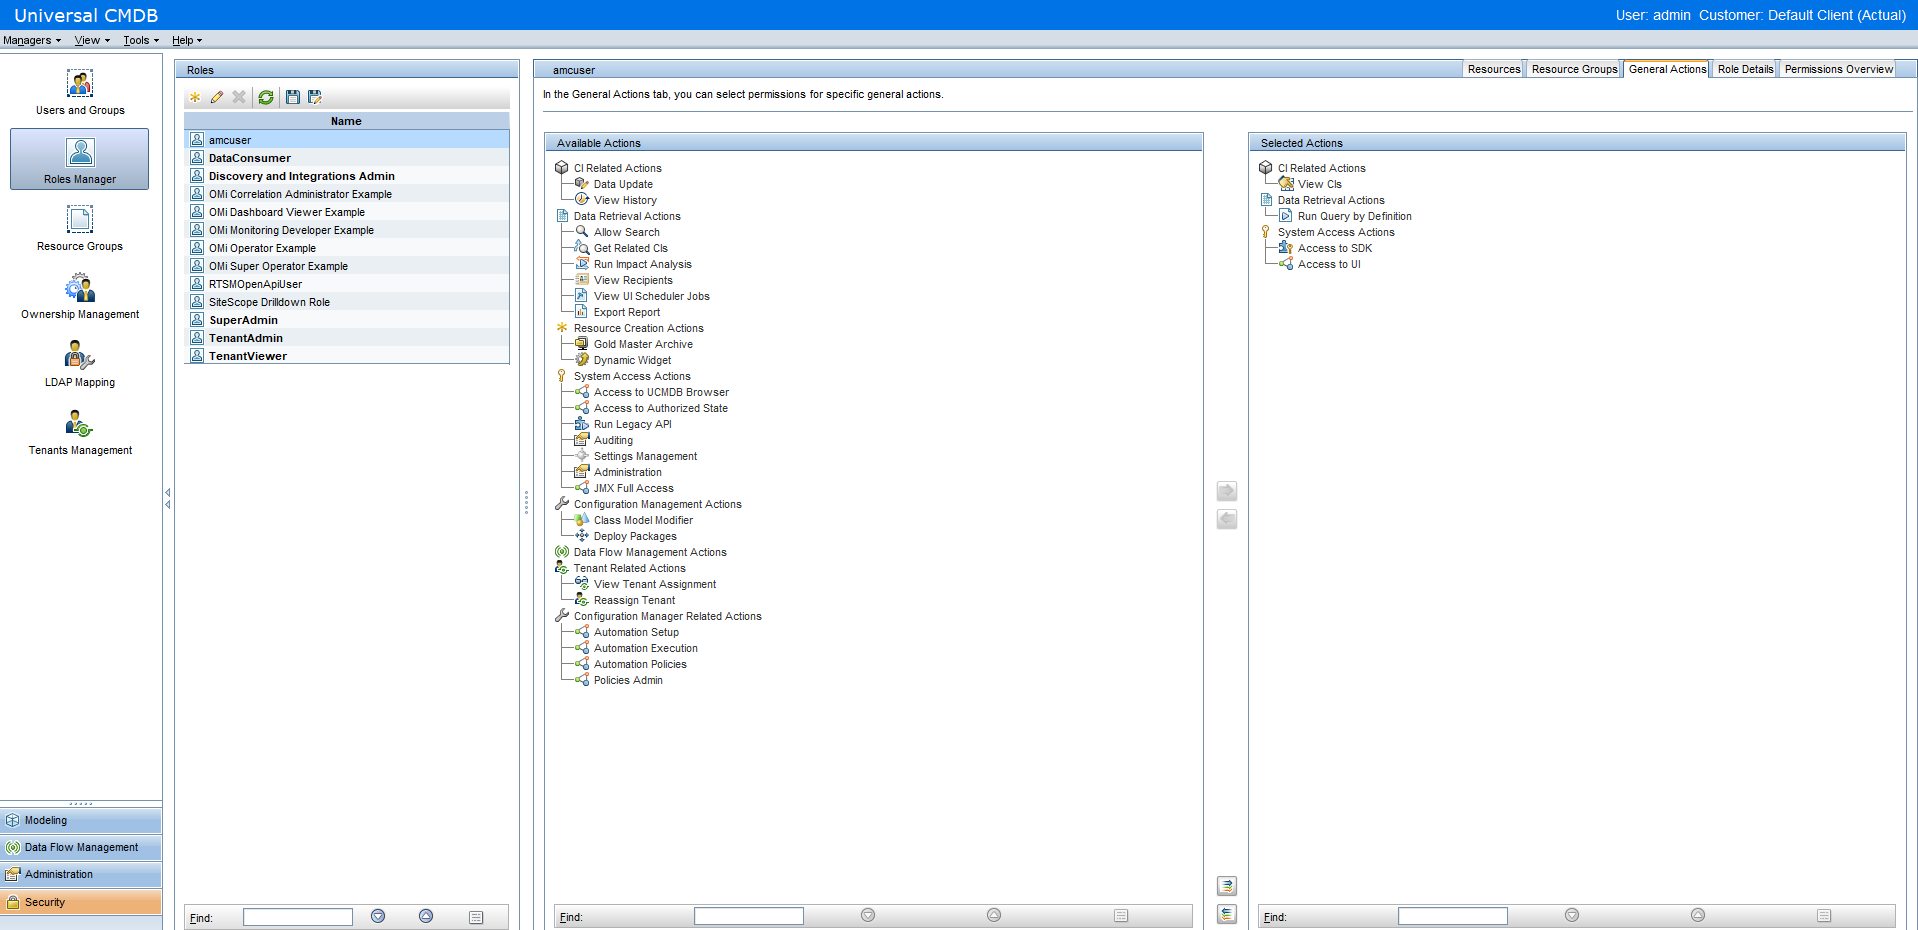Open the Modeling section
Image resolution: width=1918 pixels, height=930 pixels.
point(81,821)
